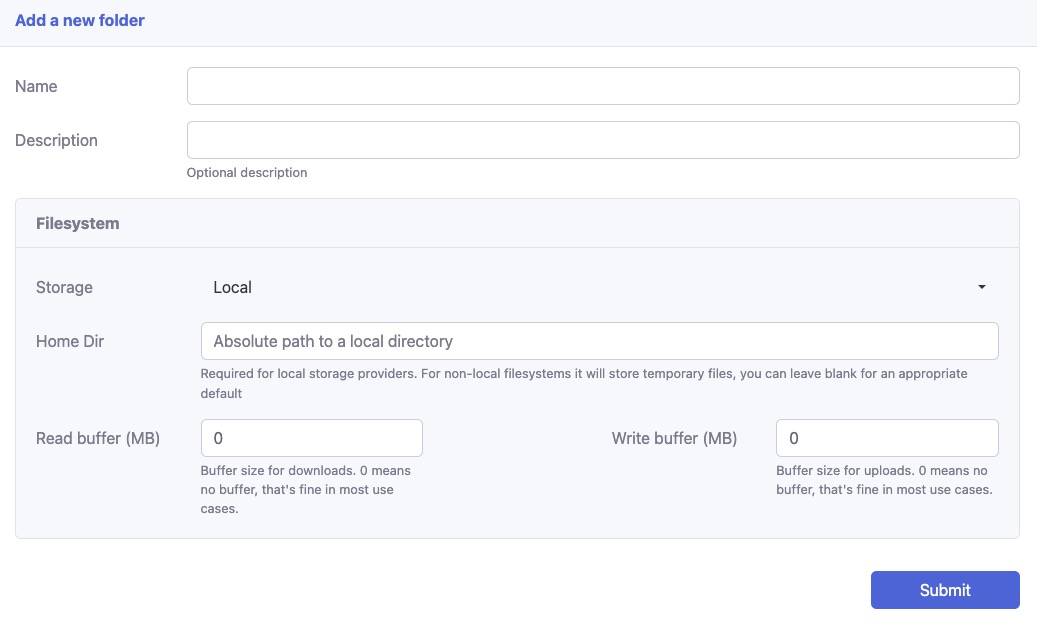The height and width of the screenshot is (624, 1037).
Task: Click the Description field label
Action: click(56, 141)
